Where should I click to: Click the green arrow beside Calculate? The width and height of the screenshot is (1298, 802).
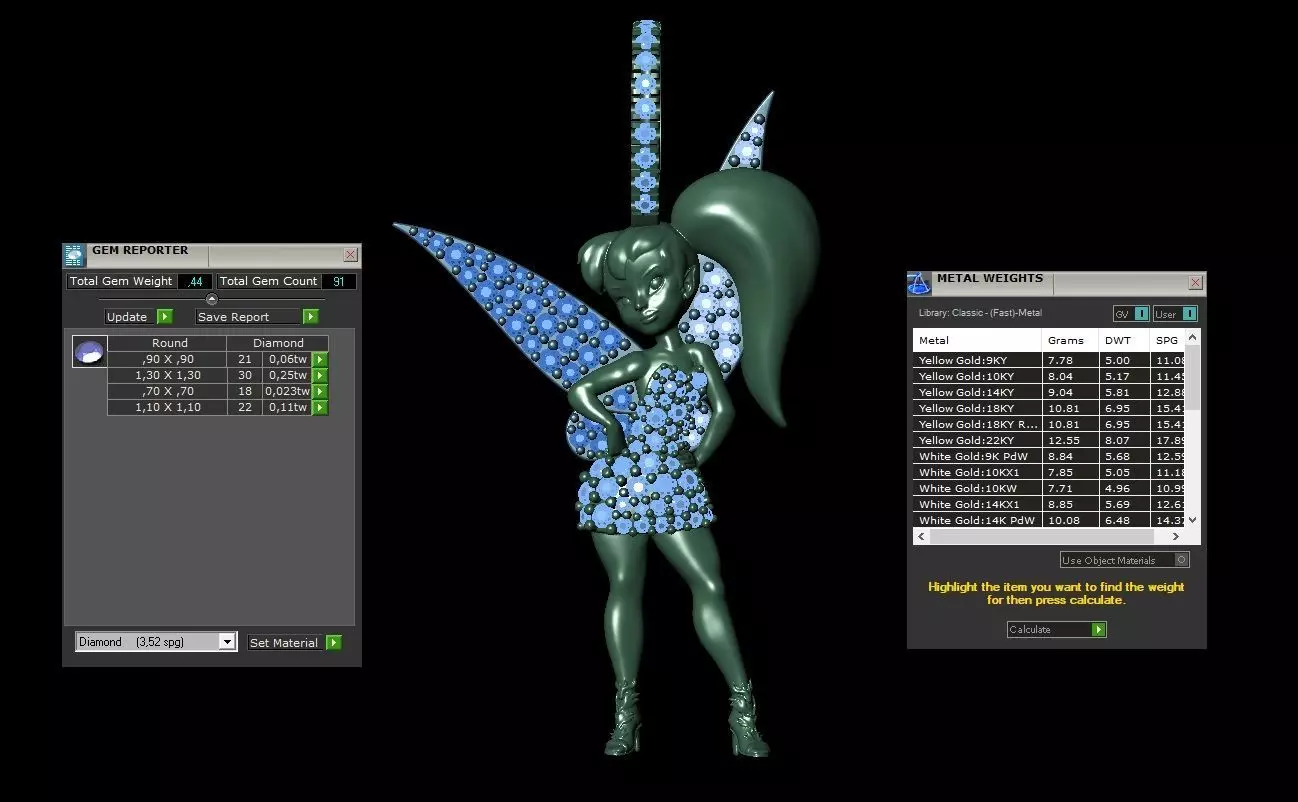(1099, 629)
